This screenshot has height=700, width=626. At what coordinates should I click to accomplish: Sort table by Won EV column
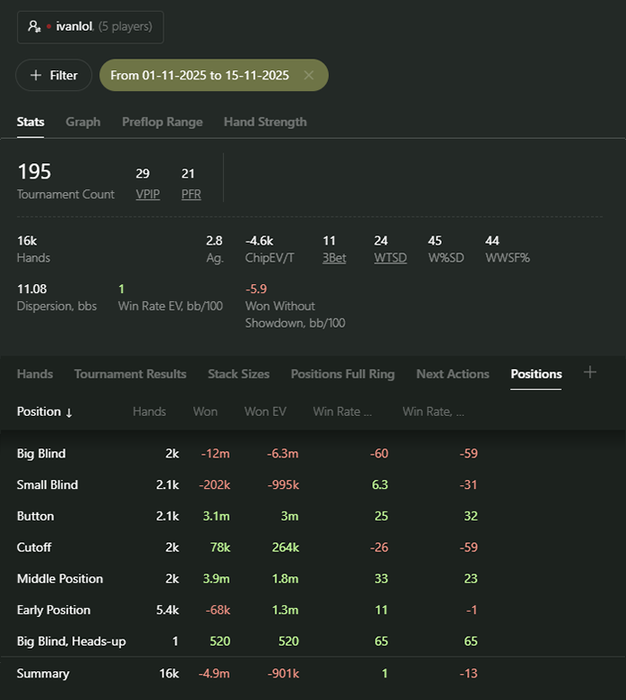pyautogui.click(x=265, y=412)
